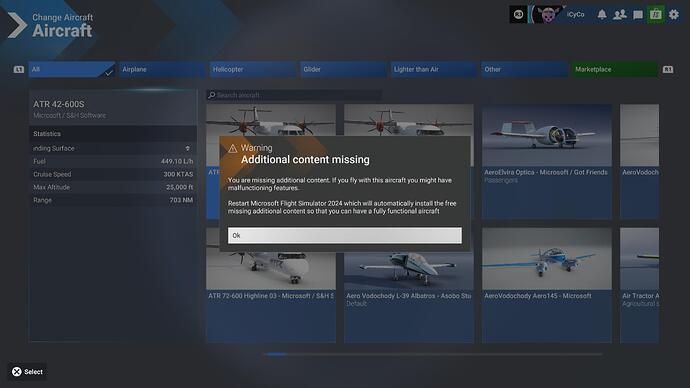This screenshot has width=690, height=388.
Task: Click the second ATR aircraft thumbnail behind the dialog
Action: (409, 120)
